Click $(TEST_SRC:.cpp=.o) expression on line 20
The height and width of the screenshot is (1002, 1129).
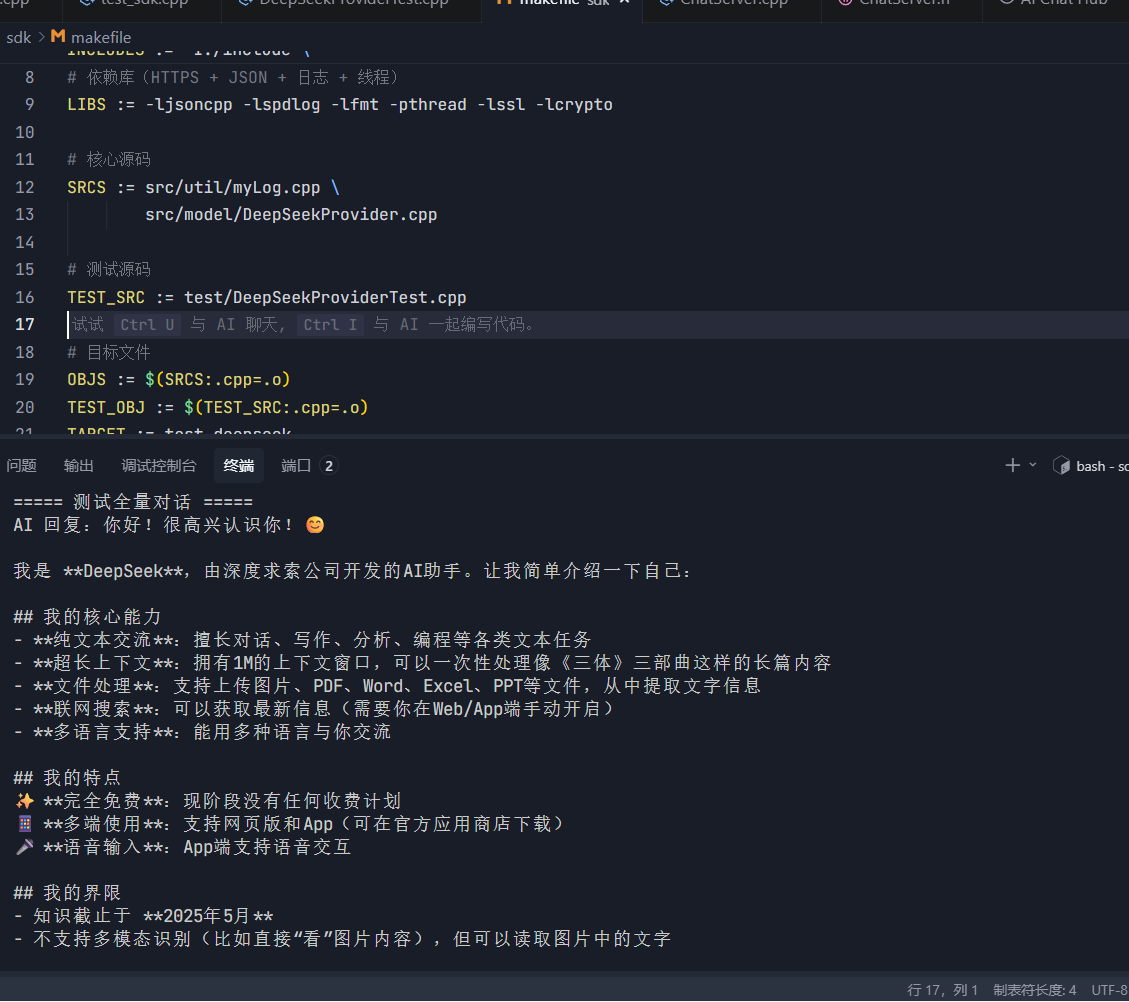(276, 407)
